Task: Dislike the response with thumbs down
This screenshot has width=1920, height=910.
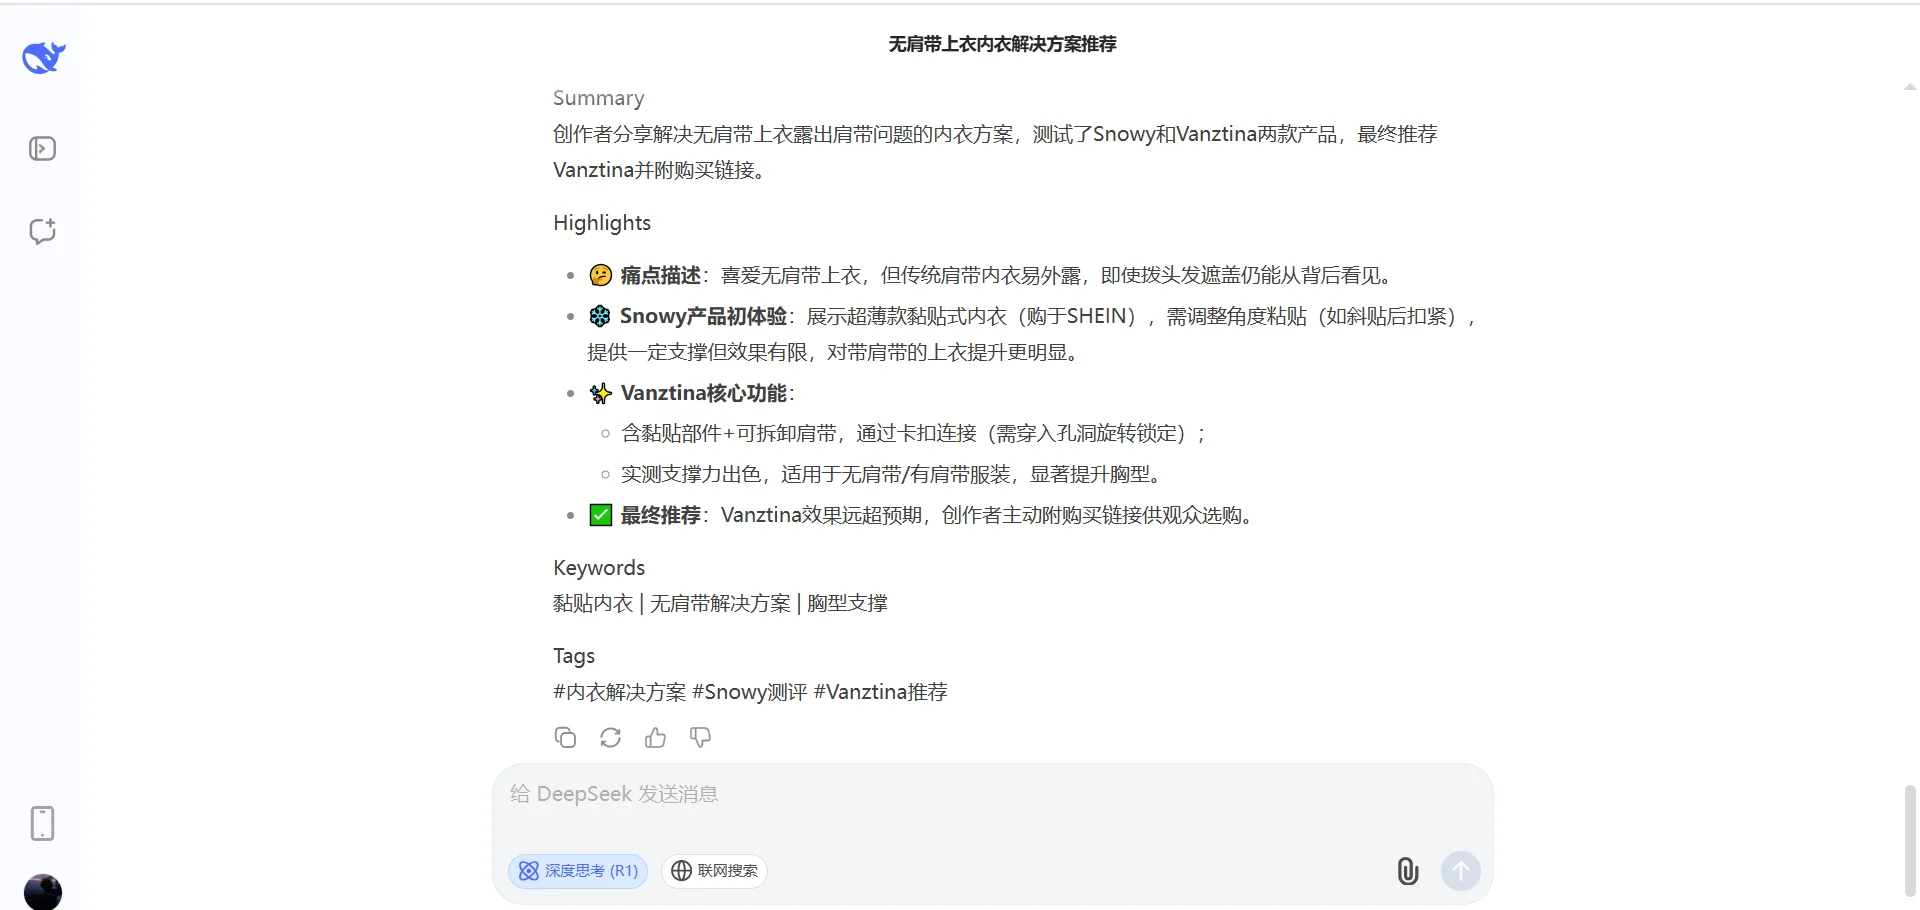Action: [699, 737]
